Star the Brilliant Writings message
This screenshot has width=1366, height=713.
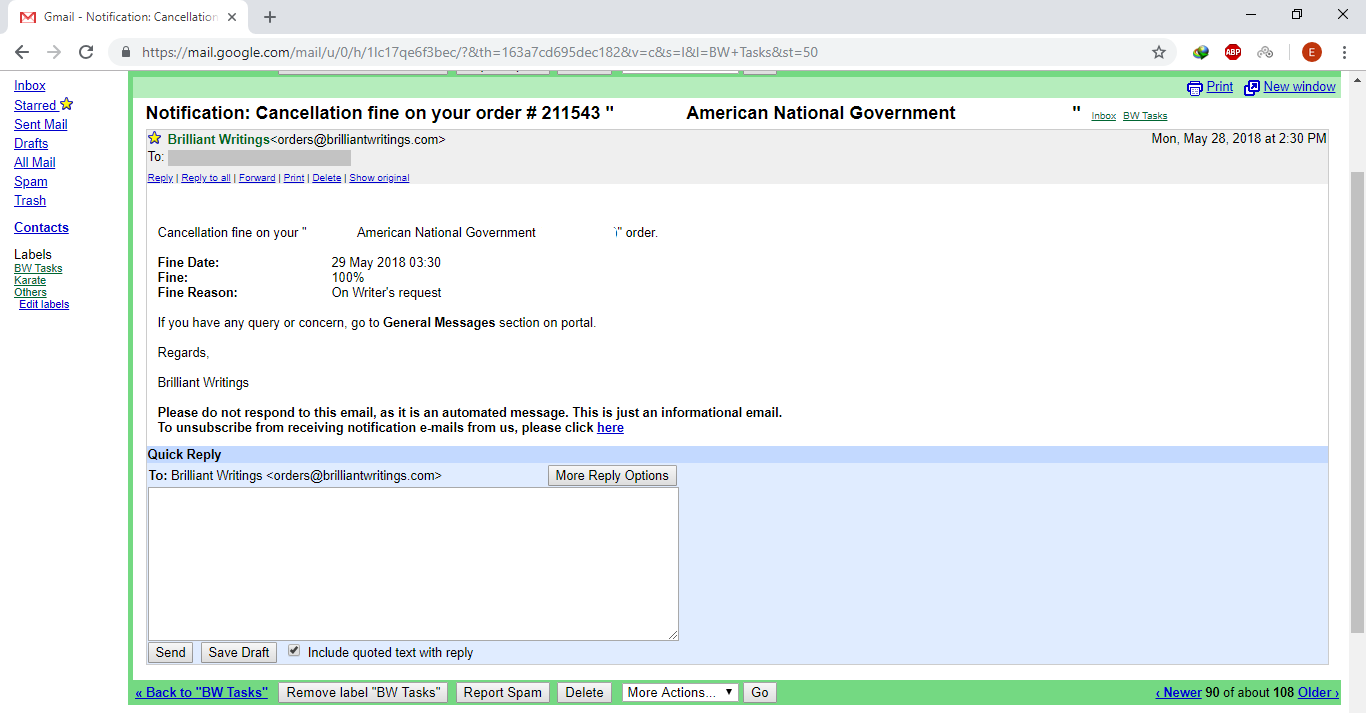(155, 138)
